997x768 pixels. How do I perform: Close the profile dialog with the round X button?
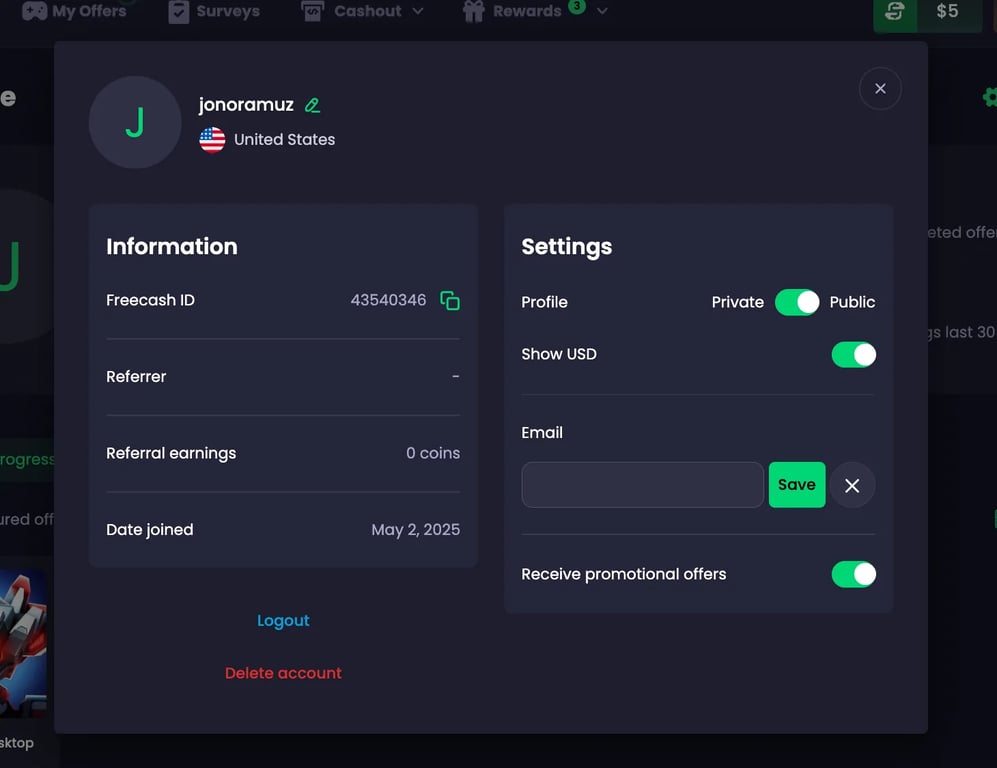click(x=880, y=88)
